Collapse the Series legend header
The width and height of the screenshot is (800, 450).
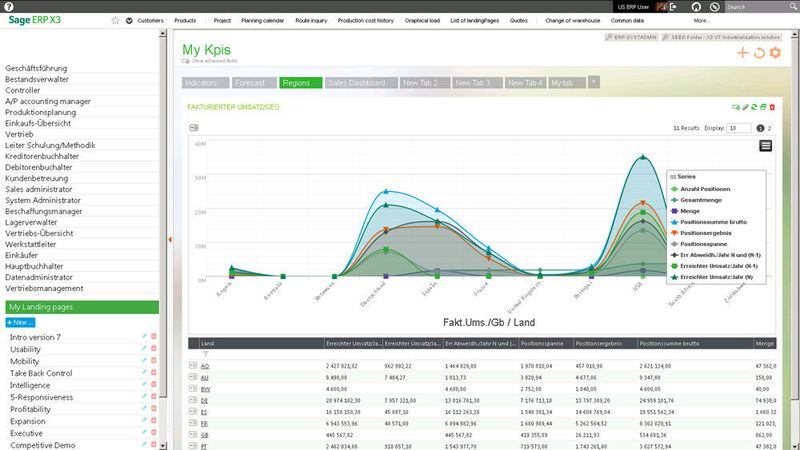(683, 177)
